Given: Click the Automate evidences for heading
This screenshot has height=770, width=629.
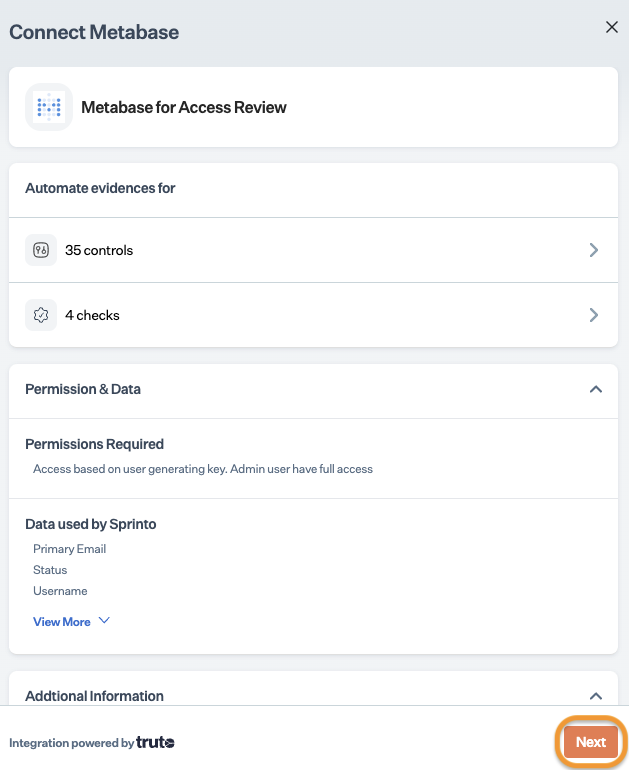Looking at the screenshot, I should tap(100, 188).
